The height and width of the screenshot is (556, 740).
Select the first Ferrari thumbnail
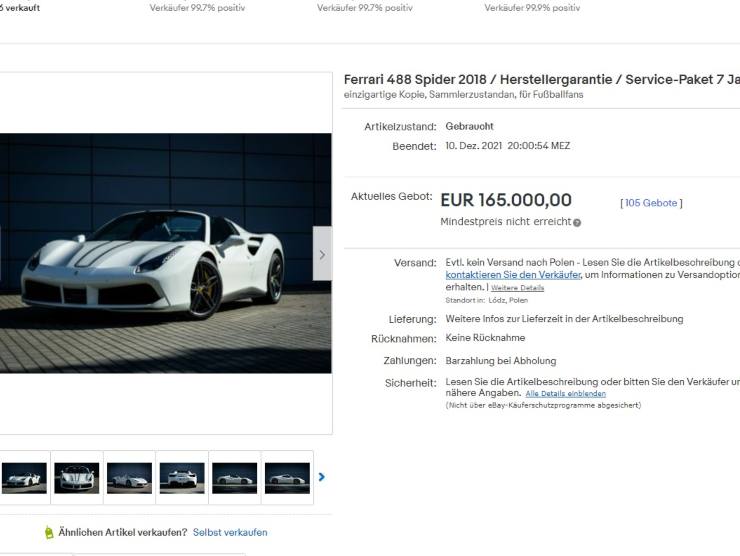pyautogui.click(x=24, y=478)
